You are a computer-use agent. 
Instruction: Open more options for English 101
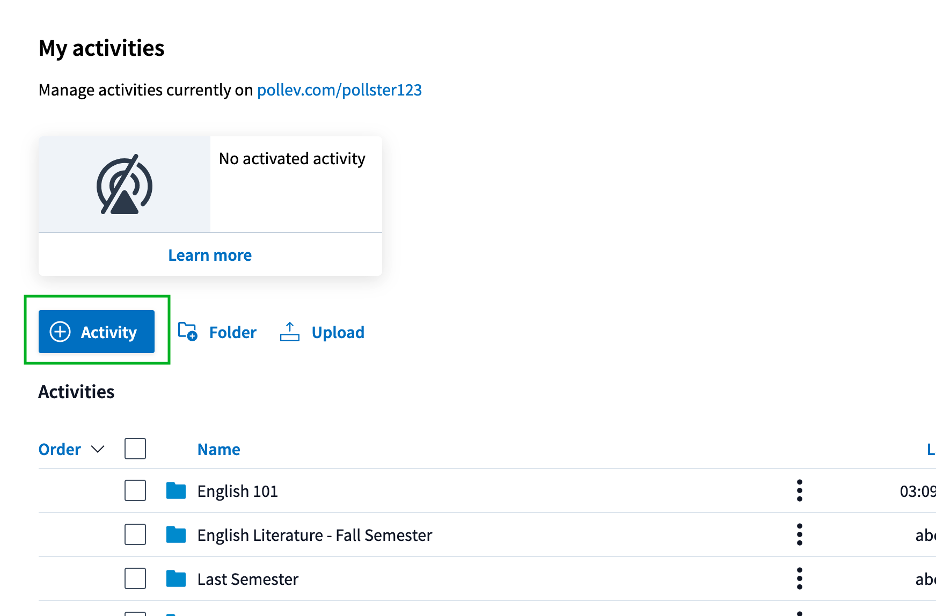[x=799, y=491]
